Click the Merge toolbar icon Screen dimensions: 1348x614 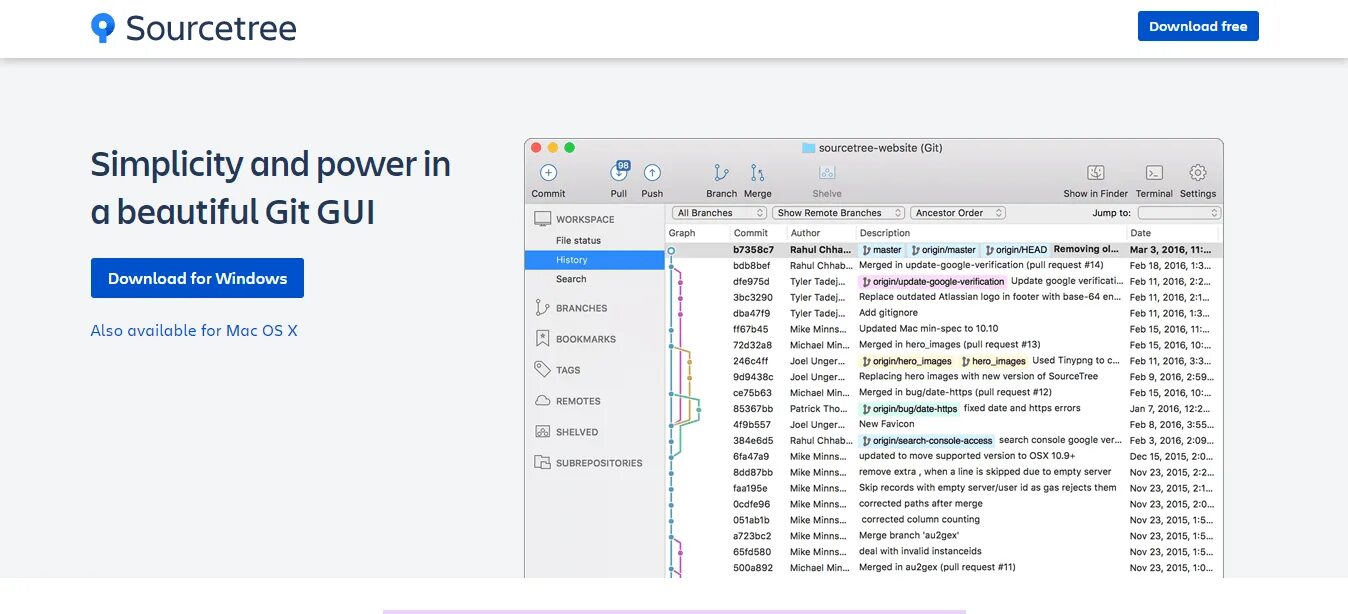point(757,173)
